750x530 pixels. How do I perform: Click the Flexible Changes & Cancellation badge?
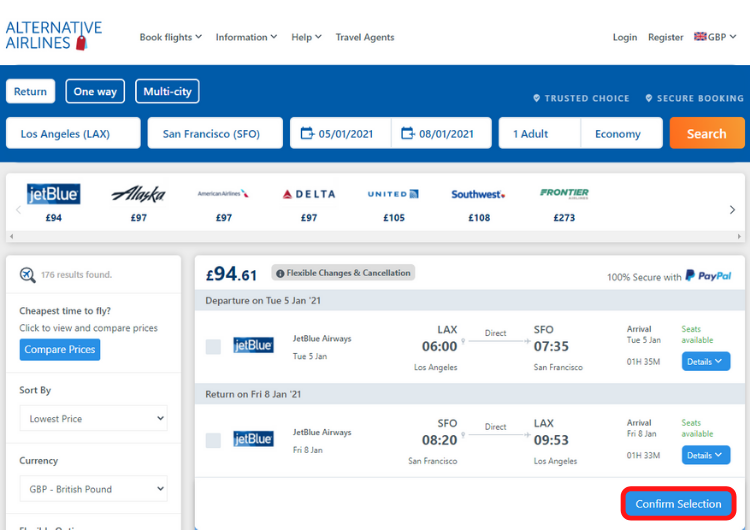[343, 273]
